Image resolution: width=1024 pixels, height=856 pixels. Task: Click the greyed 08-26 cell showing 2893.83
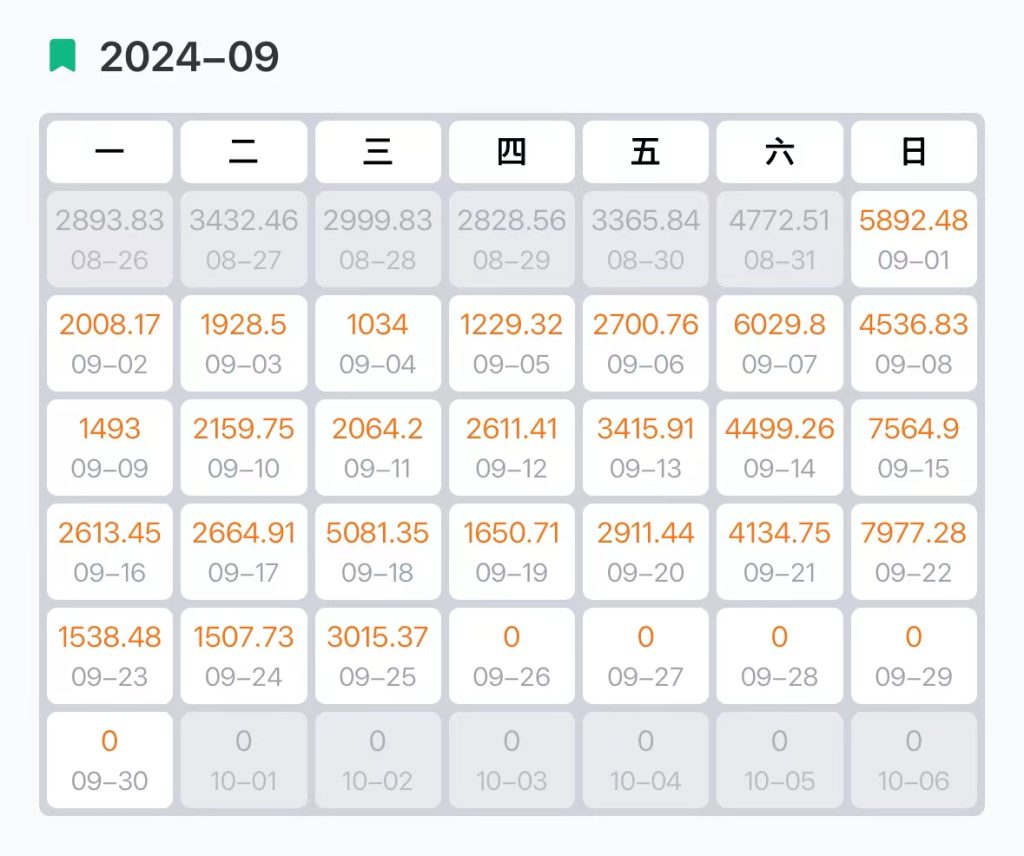click(110, 239)
